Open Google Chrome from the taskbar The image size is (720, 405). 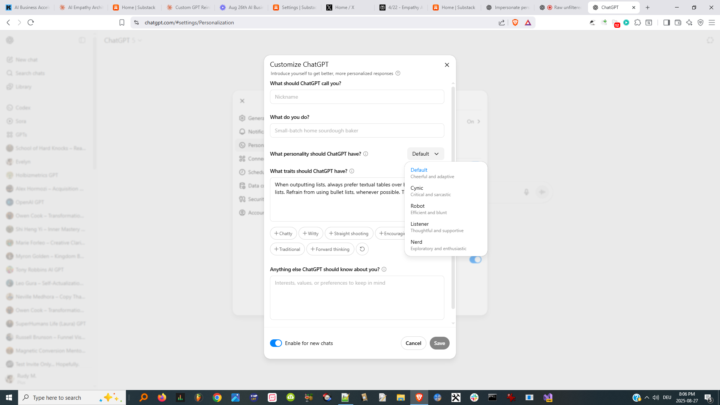pyautogui.click(x=217, y=398)
